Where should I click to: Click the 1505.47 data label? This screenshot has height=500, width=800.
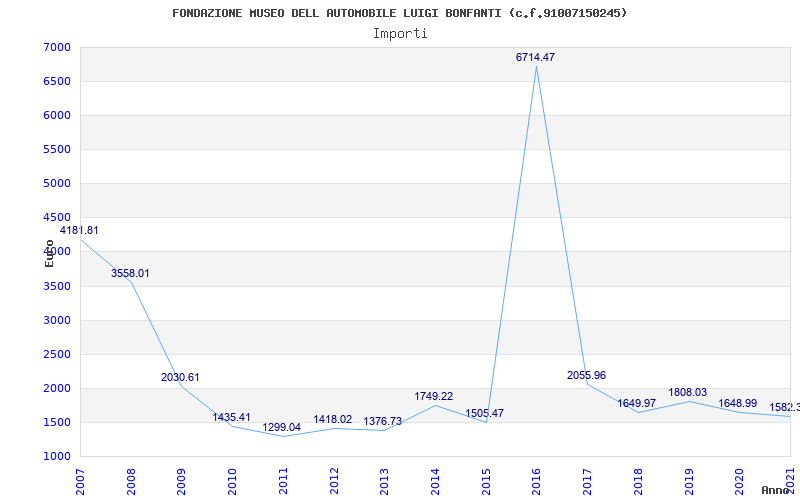point(484,413)
